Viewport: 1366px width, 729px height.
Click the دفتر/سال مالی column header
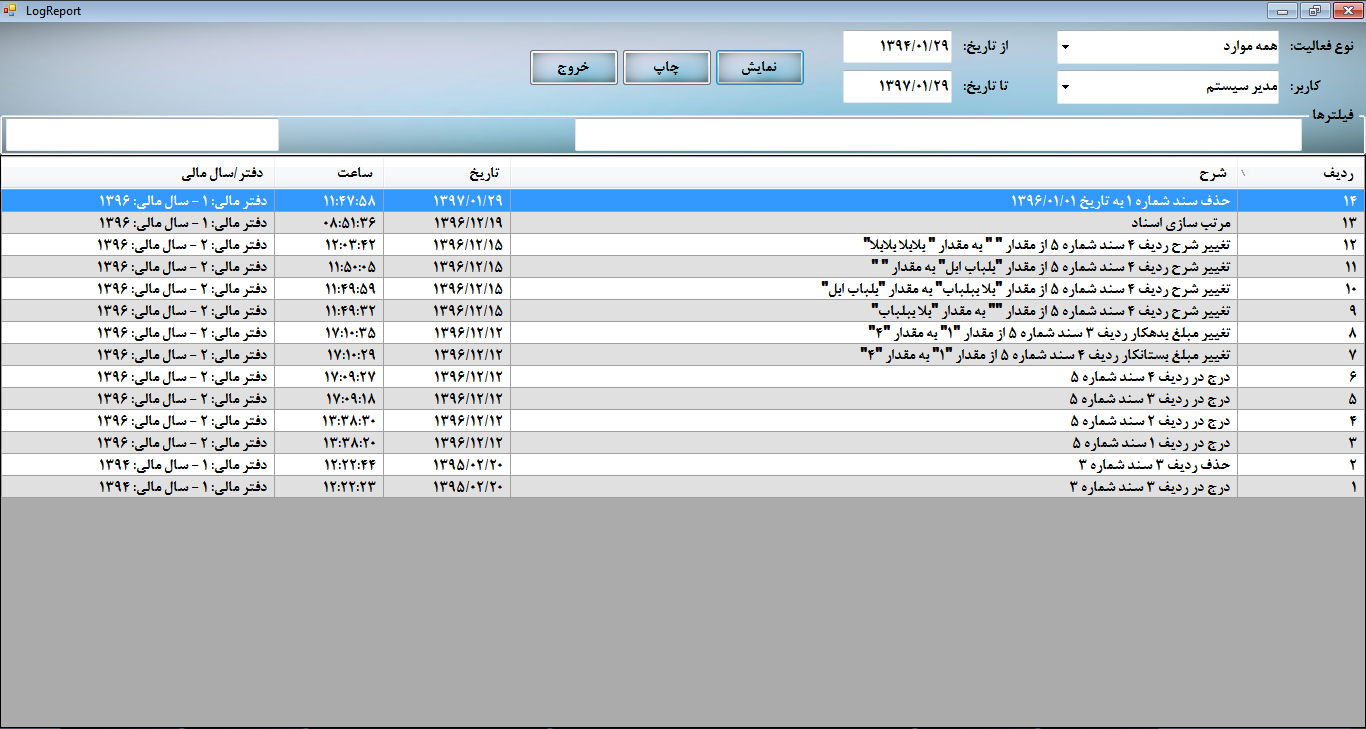pyautogui.click(x=137, y=172)
